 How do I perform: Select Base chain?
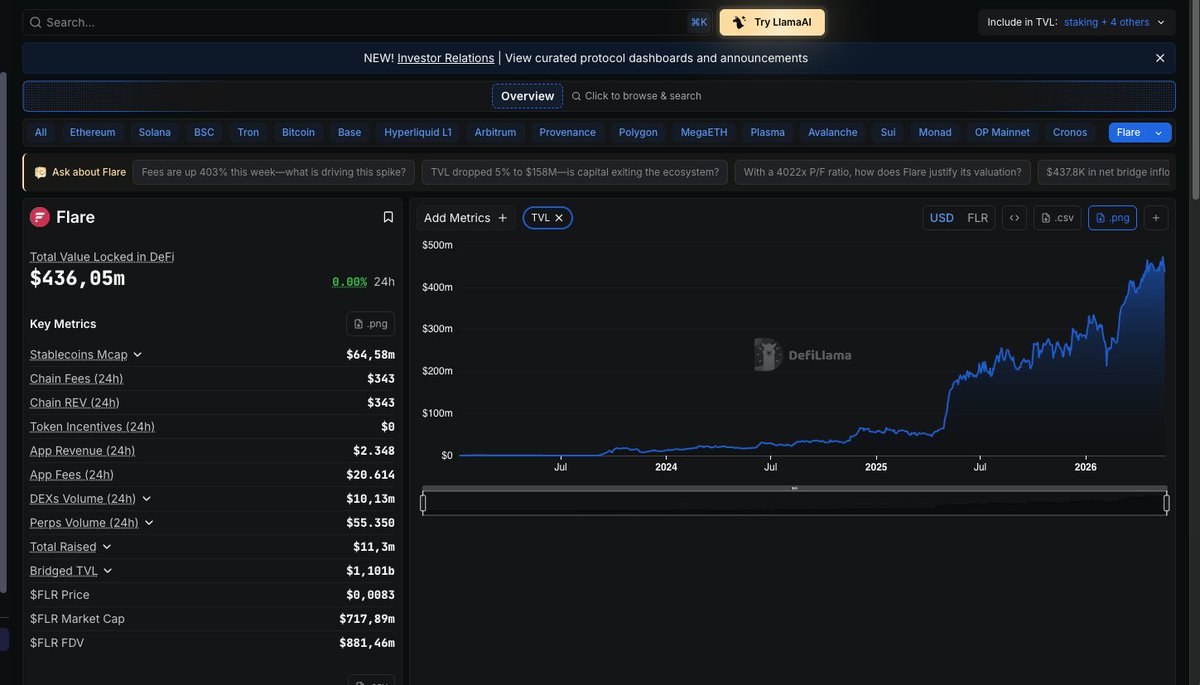pos(349,132)
